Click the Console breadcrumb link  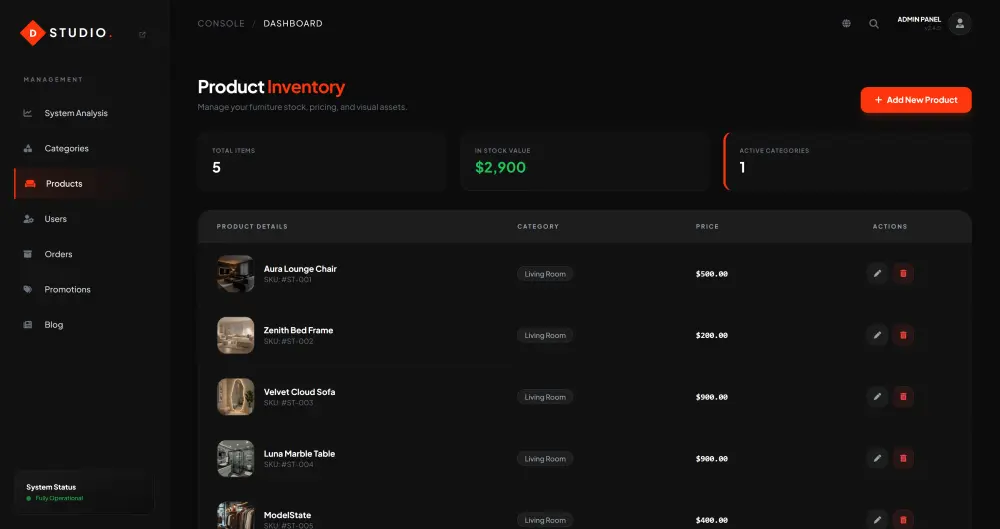pos(221,24)
